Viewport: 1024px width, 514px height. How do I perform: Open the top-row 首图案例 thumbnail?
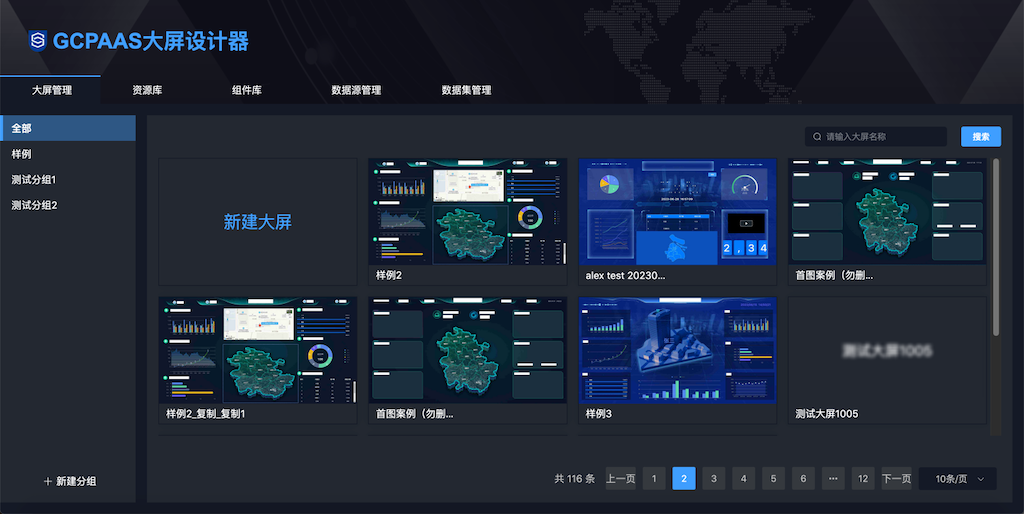pyautogui.click(x=887, y=212)
